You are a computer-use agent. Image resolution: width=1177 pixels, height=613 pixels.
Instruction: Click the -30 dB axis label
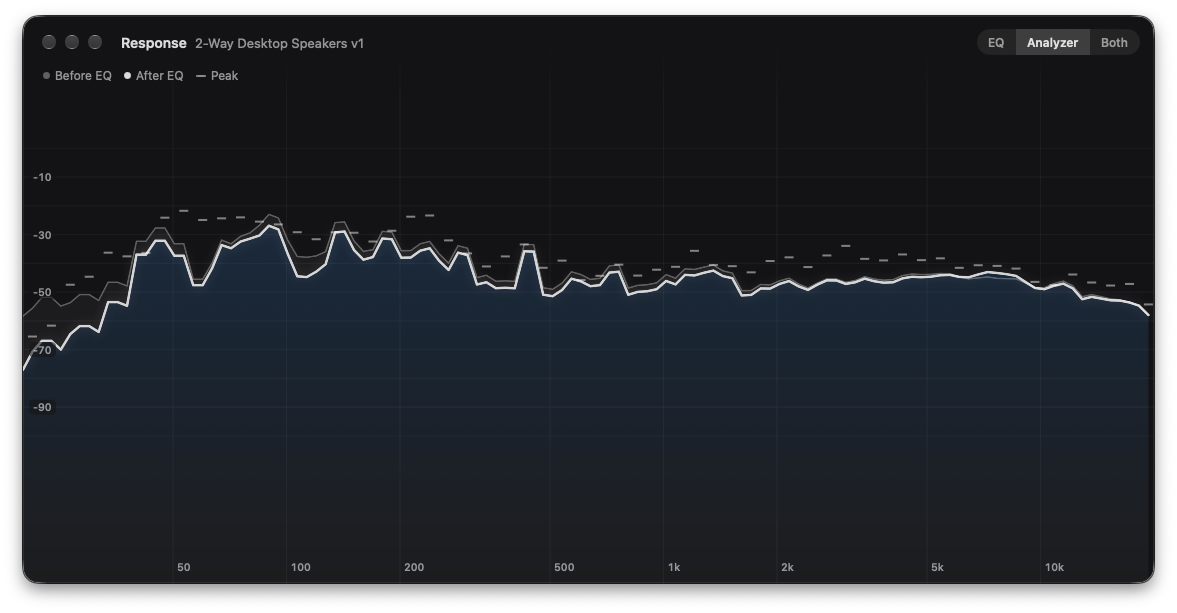[42, 236]
